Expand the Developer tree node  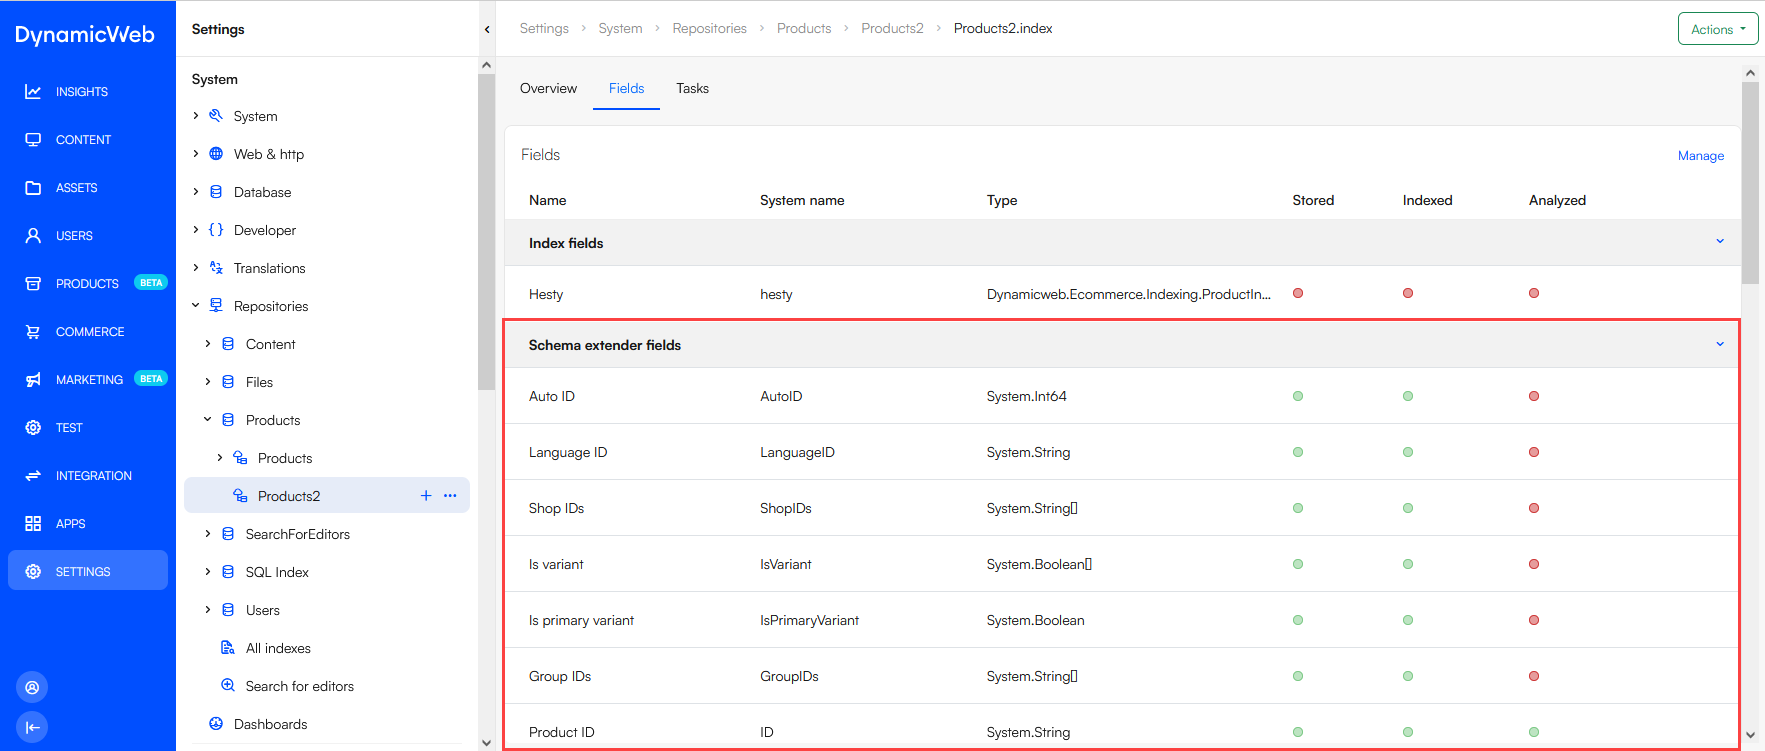tap(196, 230)
